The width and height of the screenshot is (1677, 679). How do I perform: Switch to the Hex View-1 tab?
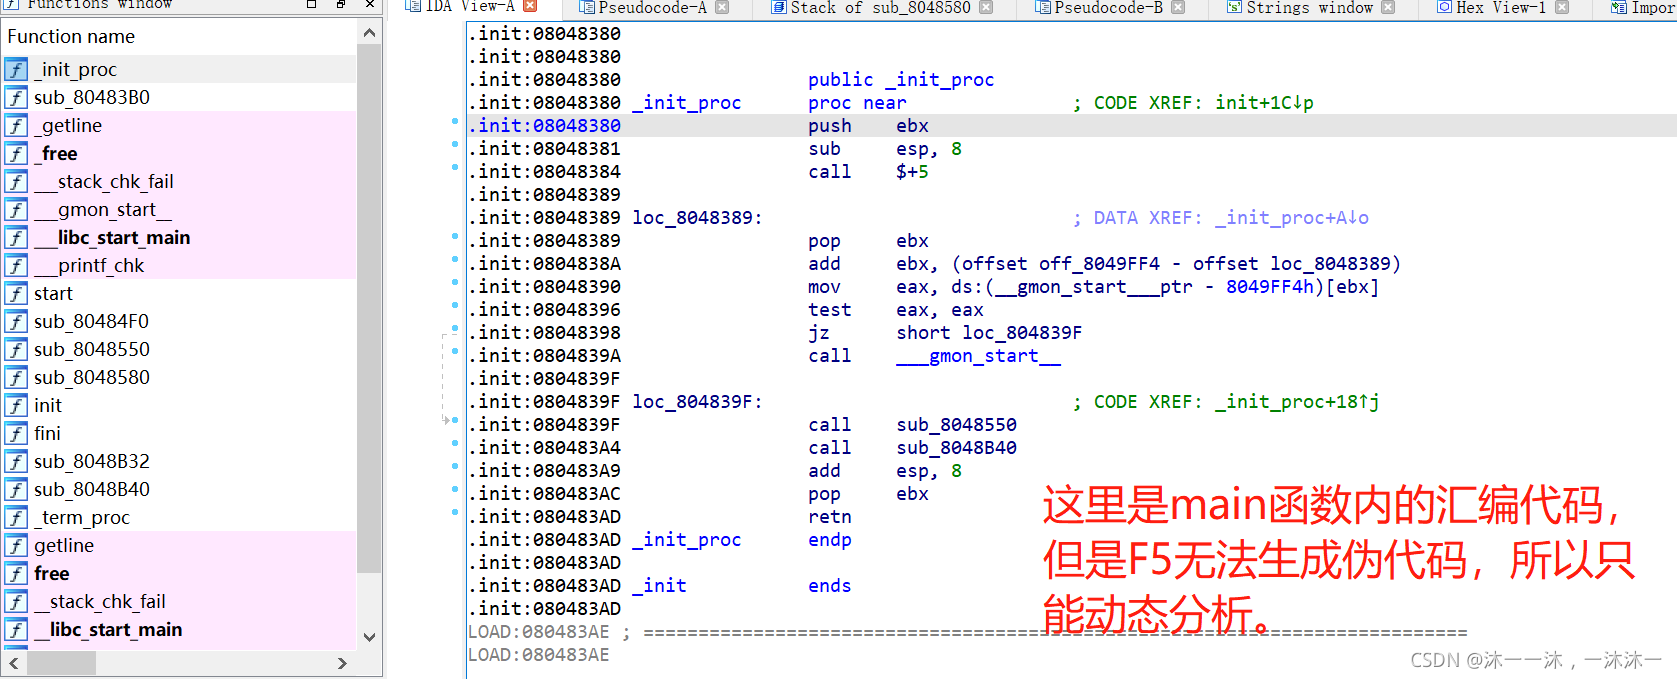(1501, 7)
